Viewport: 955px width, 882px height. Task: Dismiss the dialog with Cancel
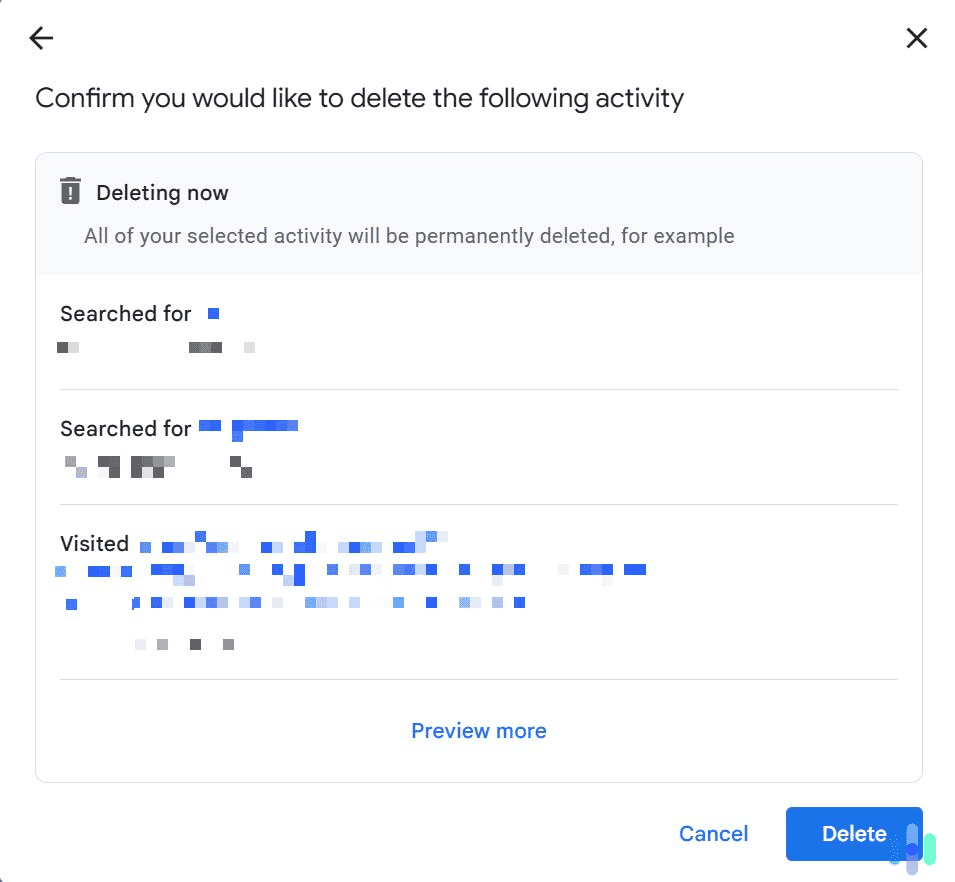click(x=713, y=834)
